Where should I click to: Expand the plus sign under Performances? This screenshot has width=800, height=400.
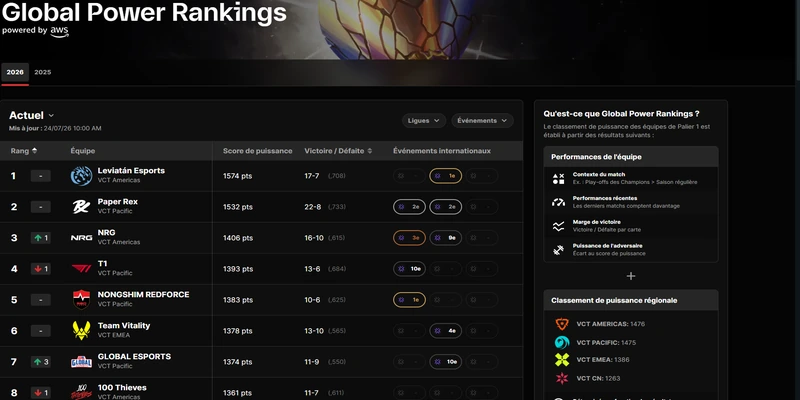pyautogui.click(x=631, y=276)
